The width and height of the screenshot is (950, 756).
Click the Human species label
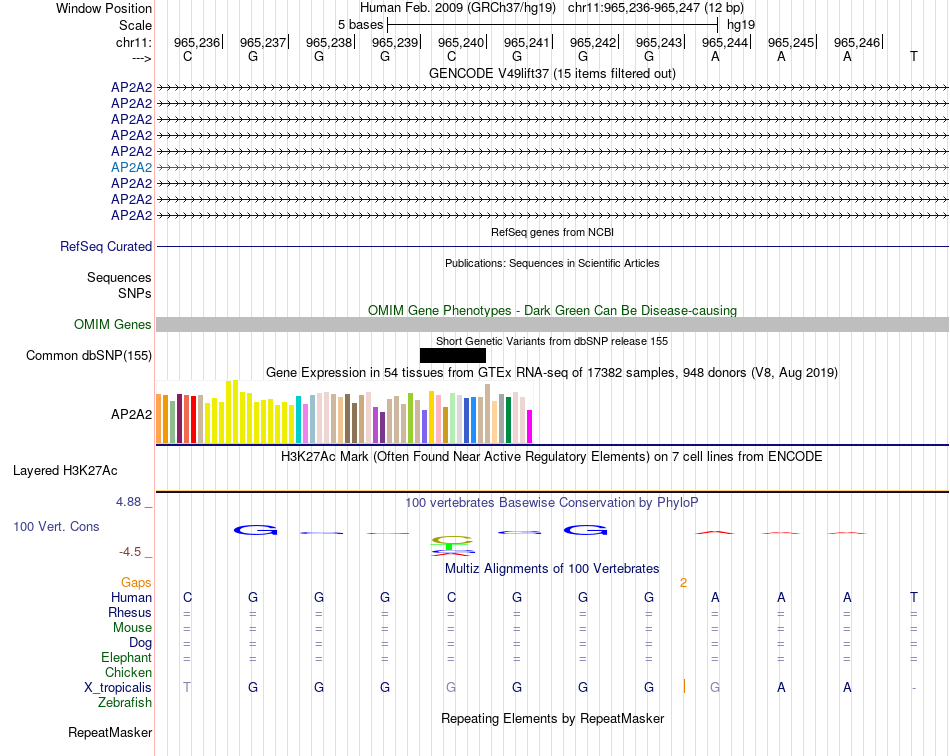131,597
